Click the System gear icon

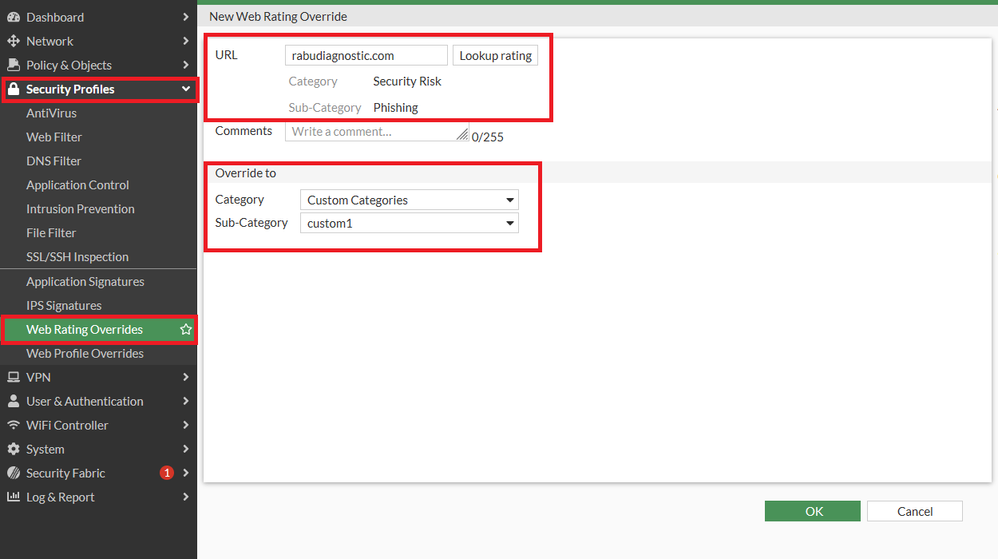coord(13,449)
